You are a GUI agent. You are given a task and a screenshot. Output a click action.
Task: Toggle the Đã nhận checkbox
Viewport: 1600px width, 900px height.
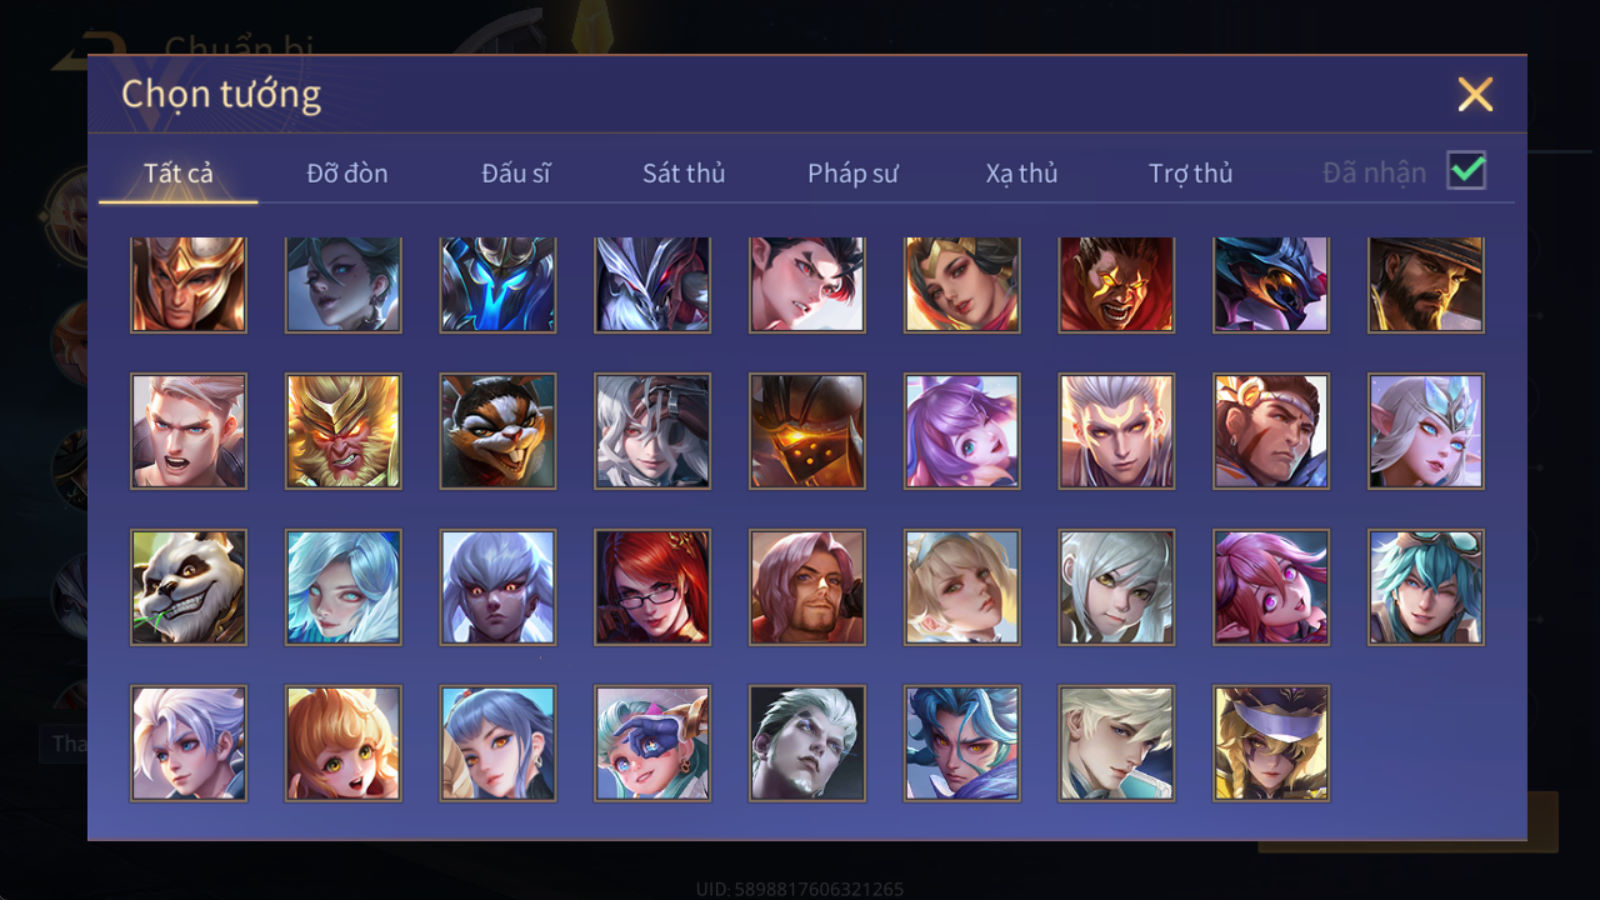tap(1466, 170)
